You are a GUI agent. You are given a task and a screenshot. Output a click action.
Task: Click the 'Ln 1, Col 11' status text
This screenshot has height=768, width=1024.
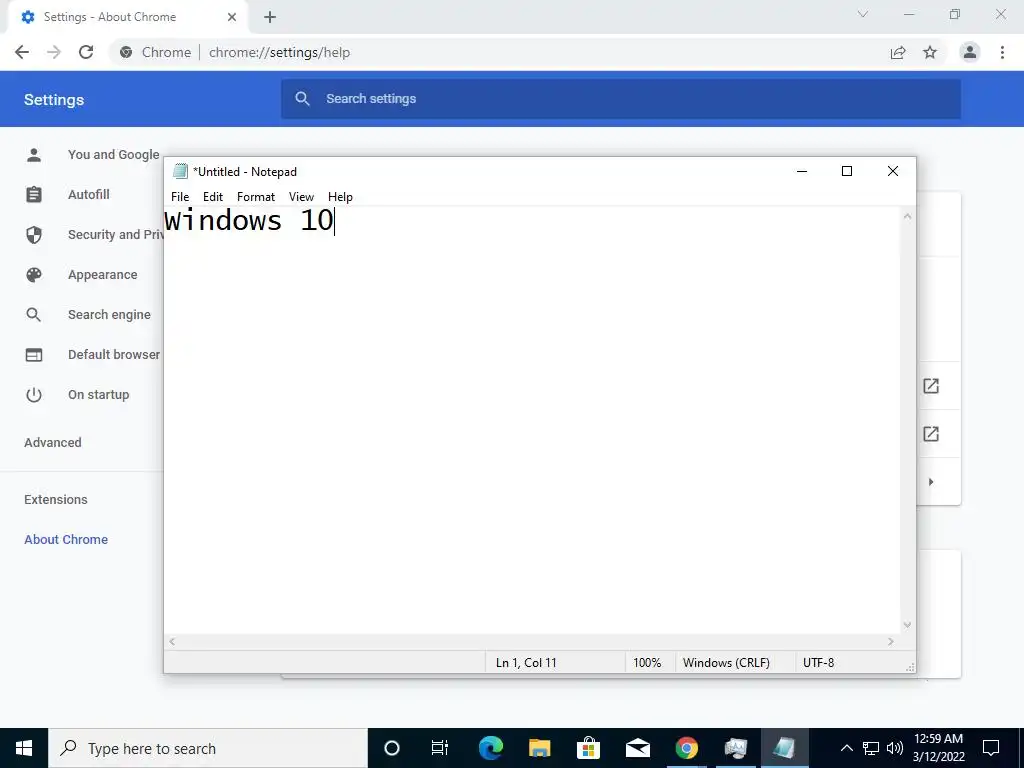(526, 662)
